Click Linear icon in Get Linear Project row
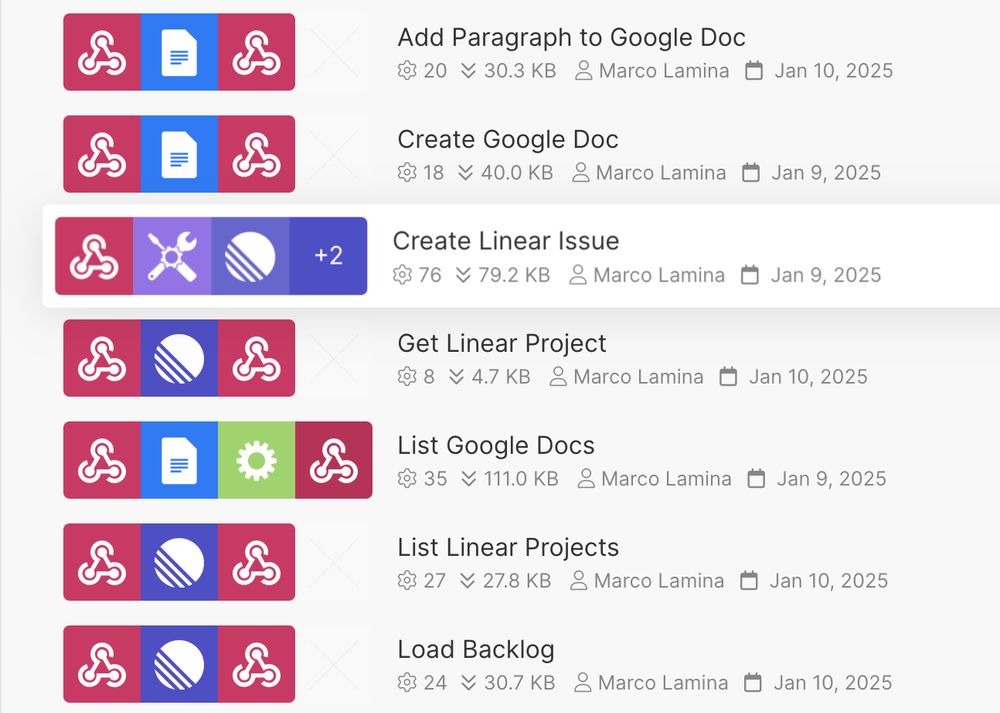The image size is (1000, 713). point(179,358)
